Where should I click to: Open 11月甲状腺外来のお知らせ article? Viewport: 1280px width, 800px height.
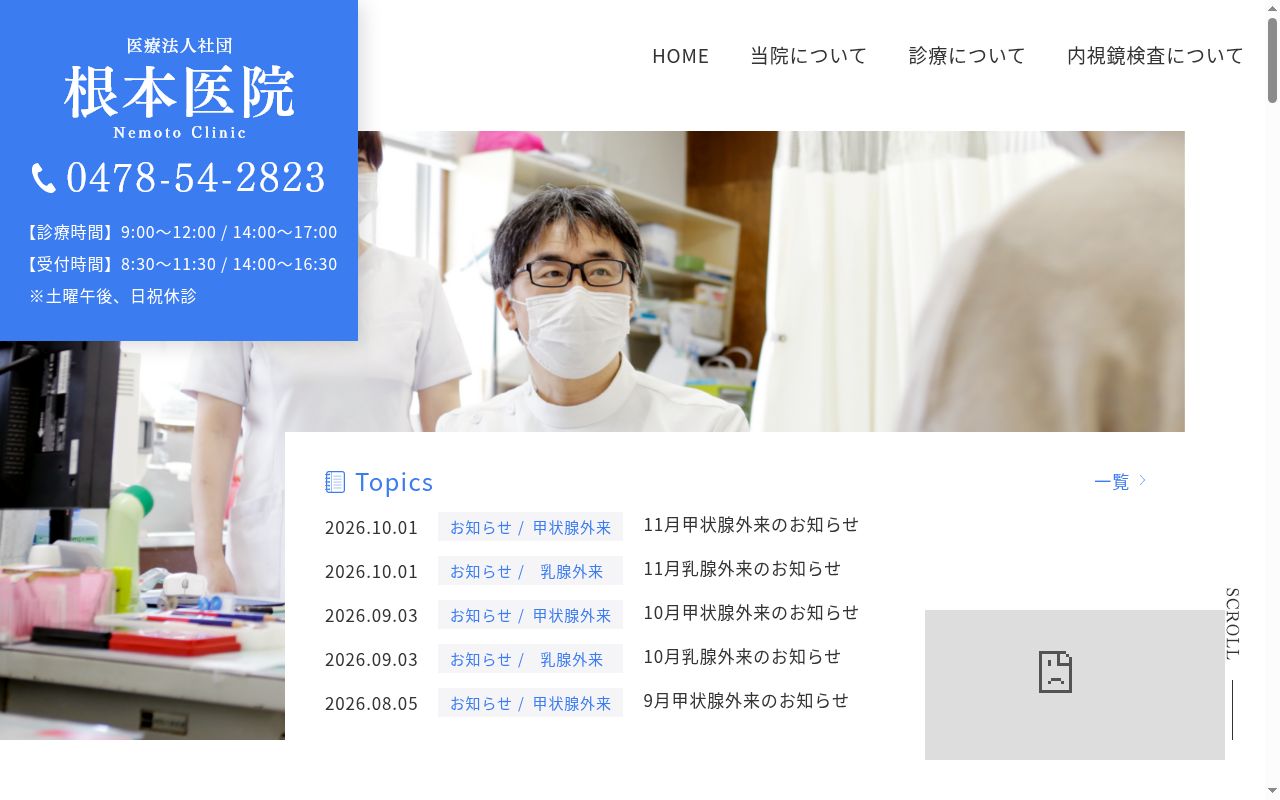coord(751,524)
